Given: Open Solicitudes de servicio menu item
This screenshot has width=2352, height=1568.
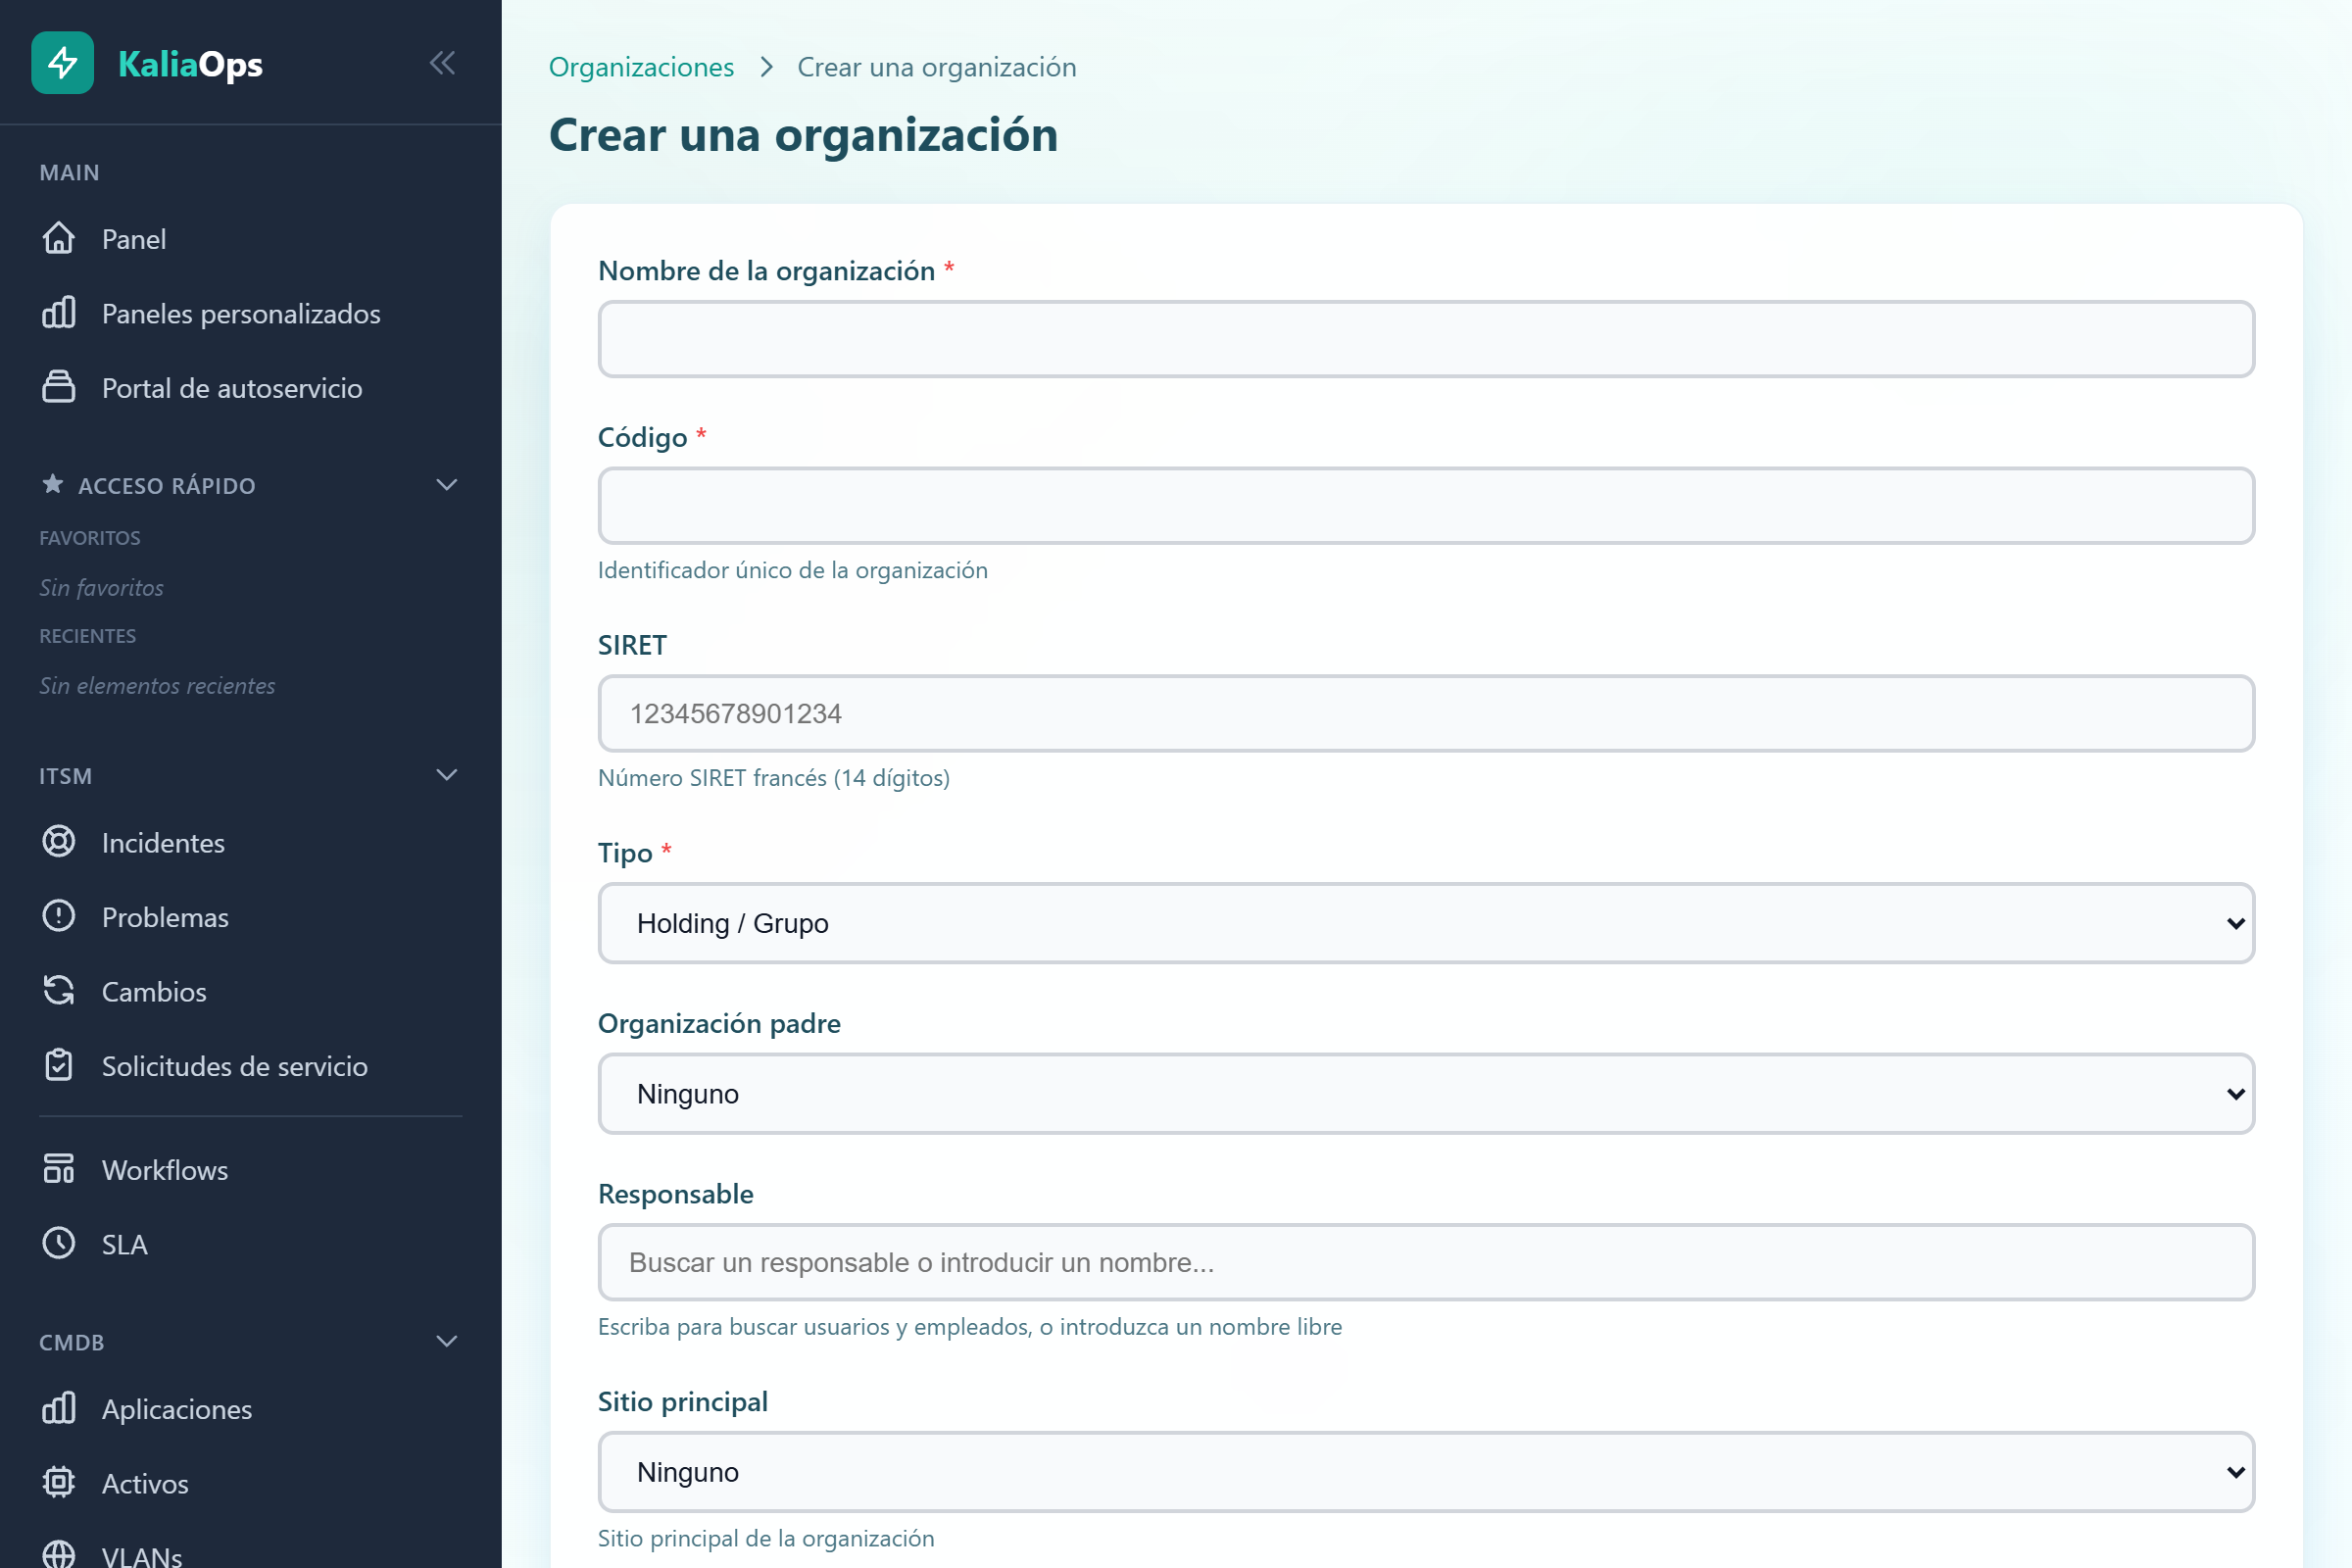Looking at the screenshot, I should [234, 1066].
